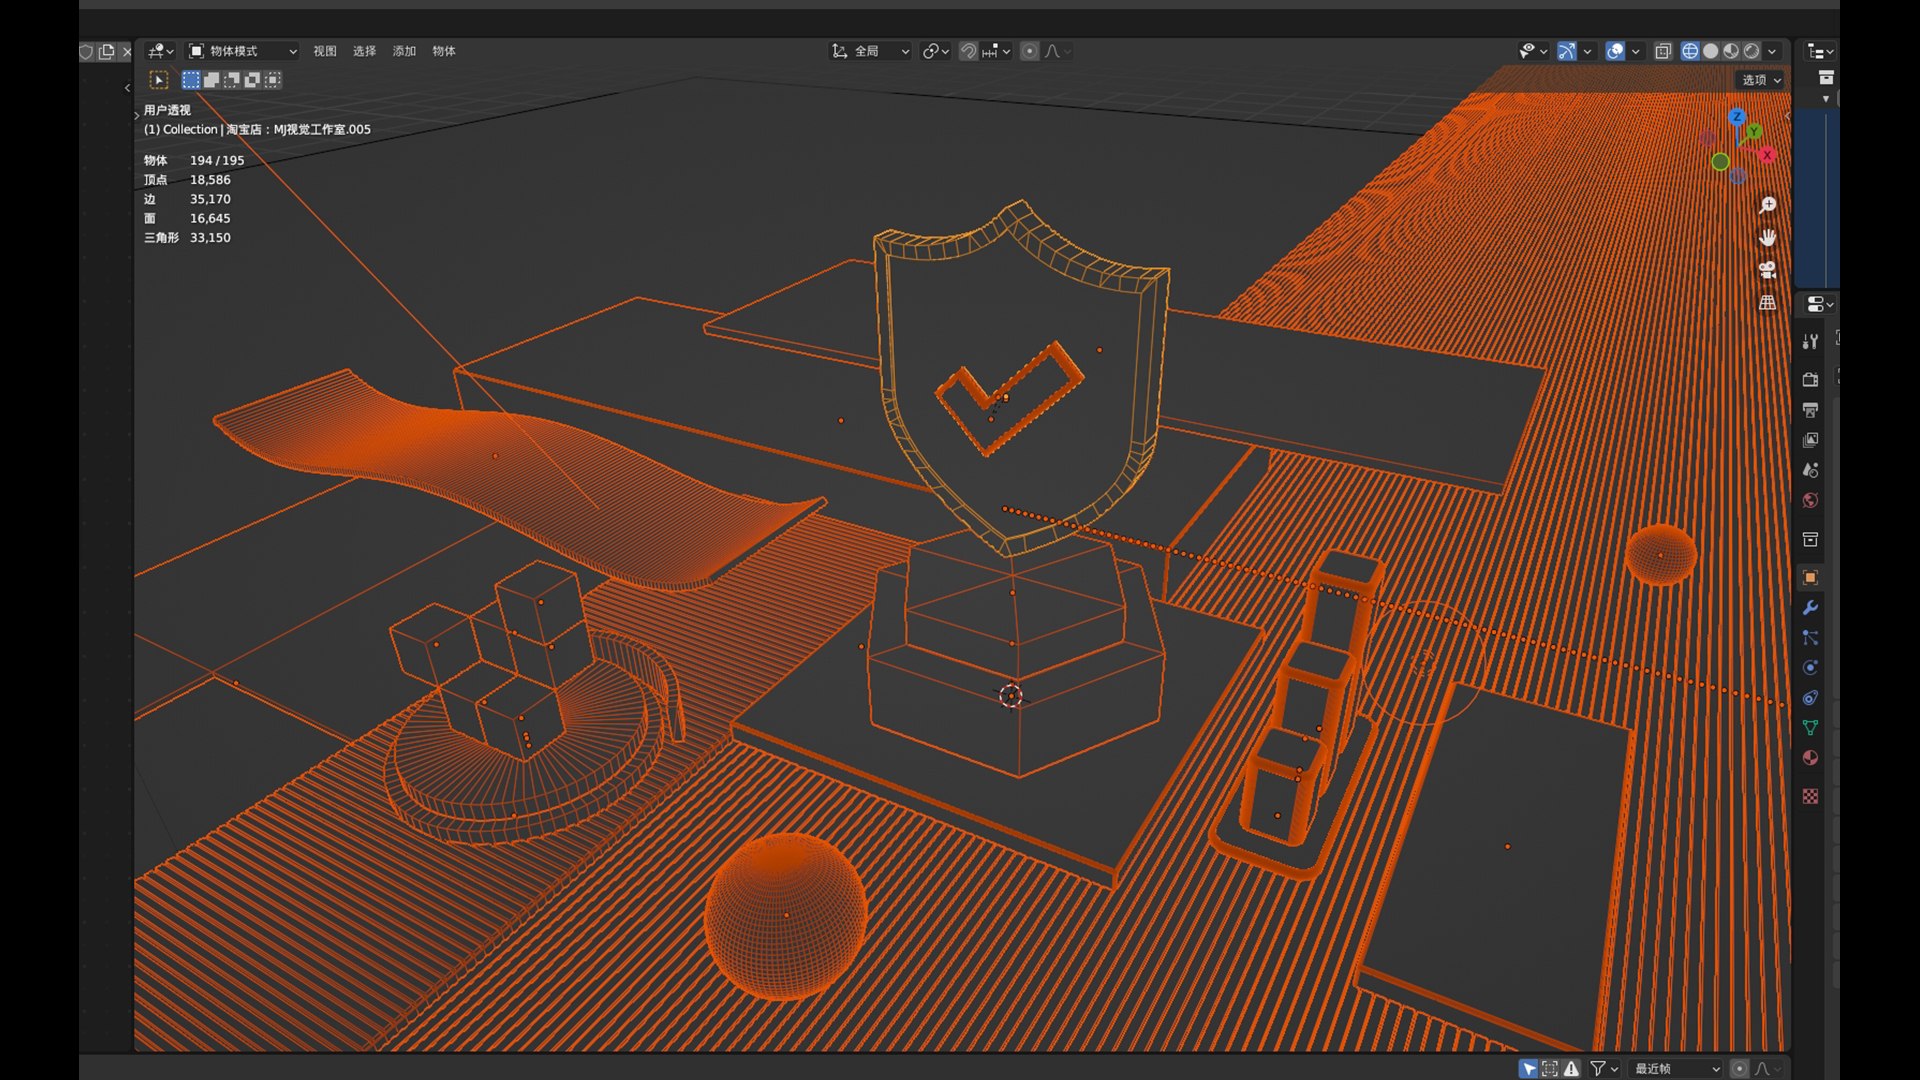The width and height of the screenshot is (1920, 1080).
Task: Open the Collection properties tab
Action: (1810, 539)
